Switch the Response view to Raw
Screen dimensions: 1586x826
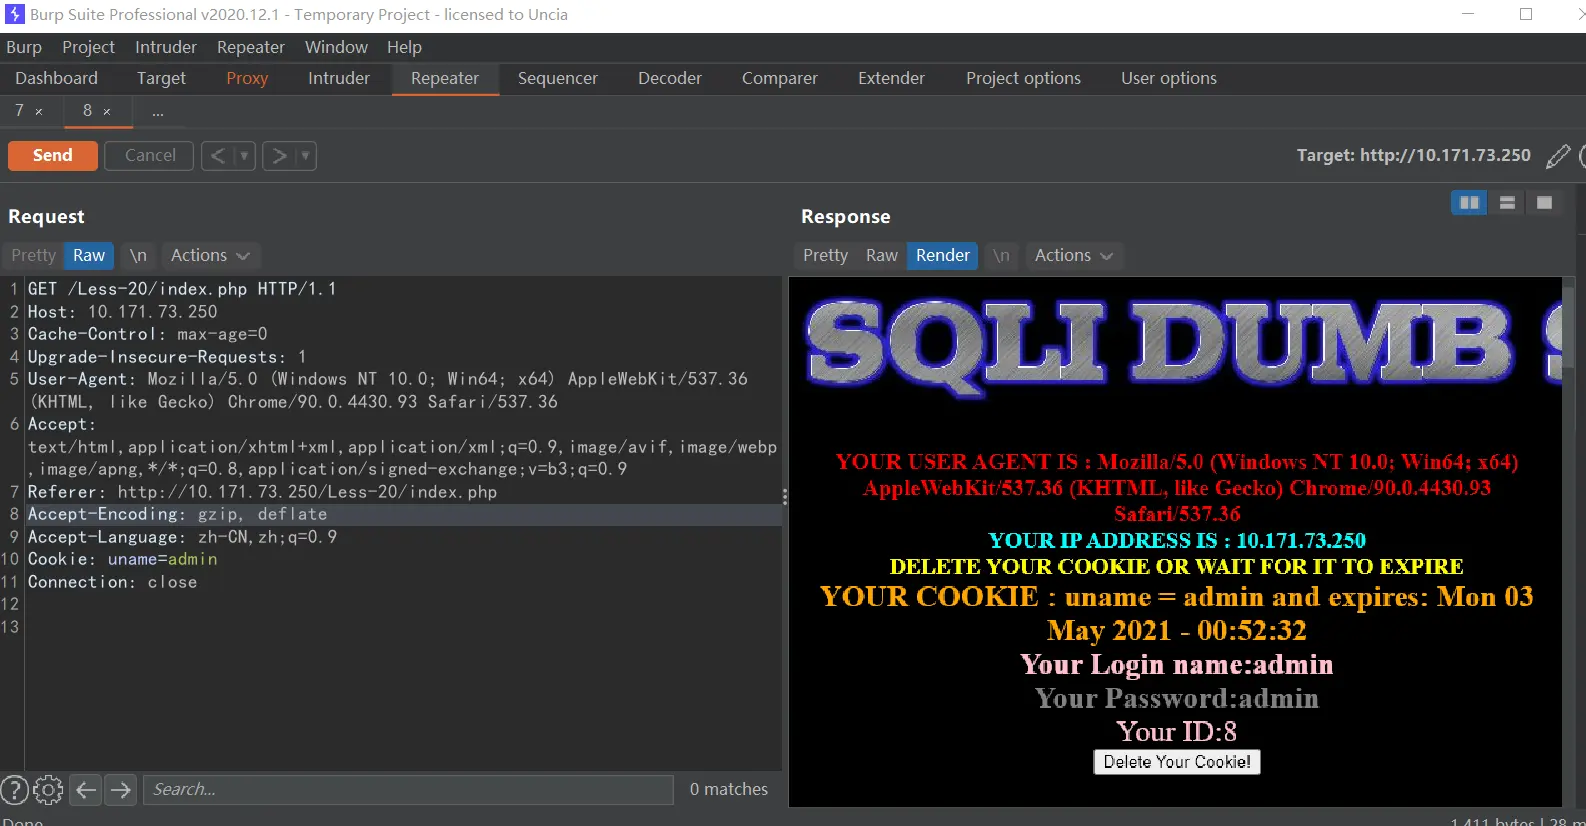tap(881, 256)
